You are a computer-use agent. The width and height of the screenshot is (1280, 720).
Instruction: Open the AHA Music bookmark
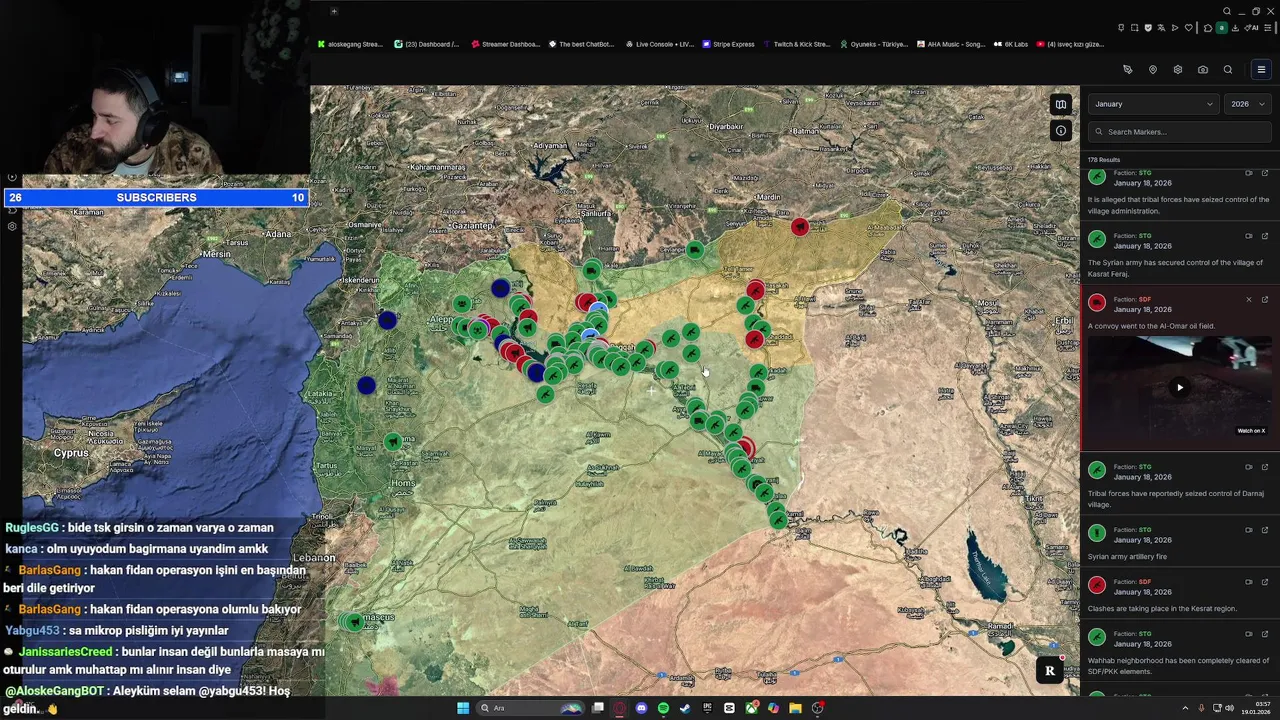coord(950,44)
